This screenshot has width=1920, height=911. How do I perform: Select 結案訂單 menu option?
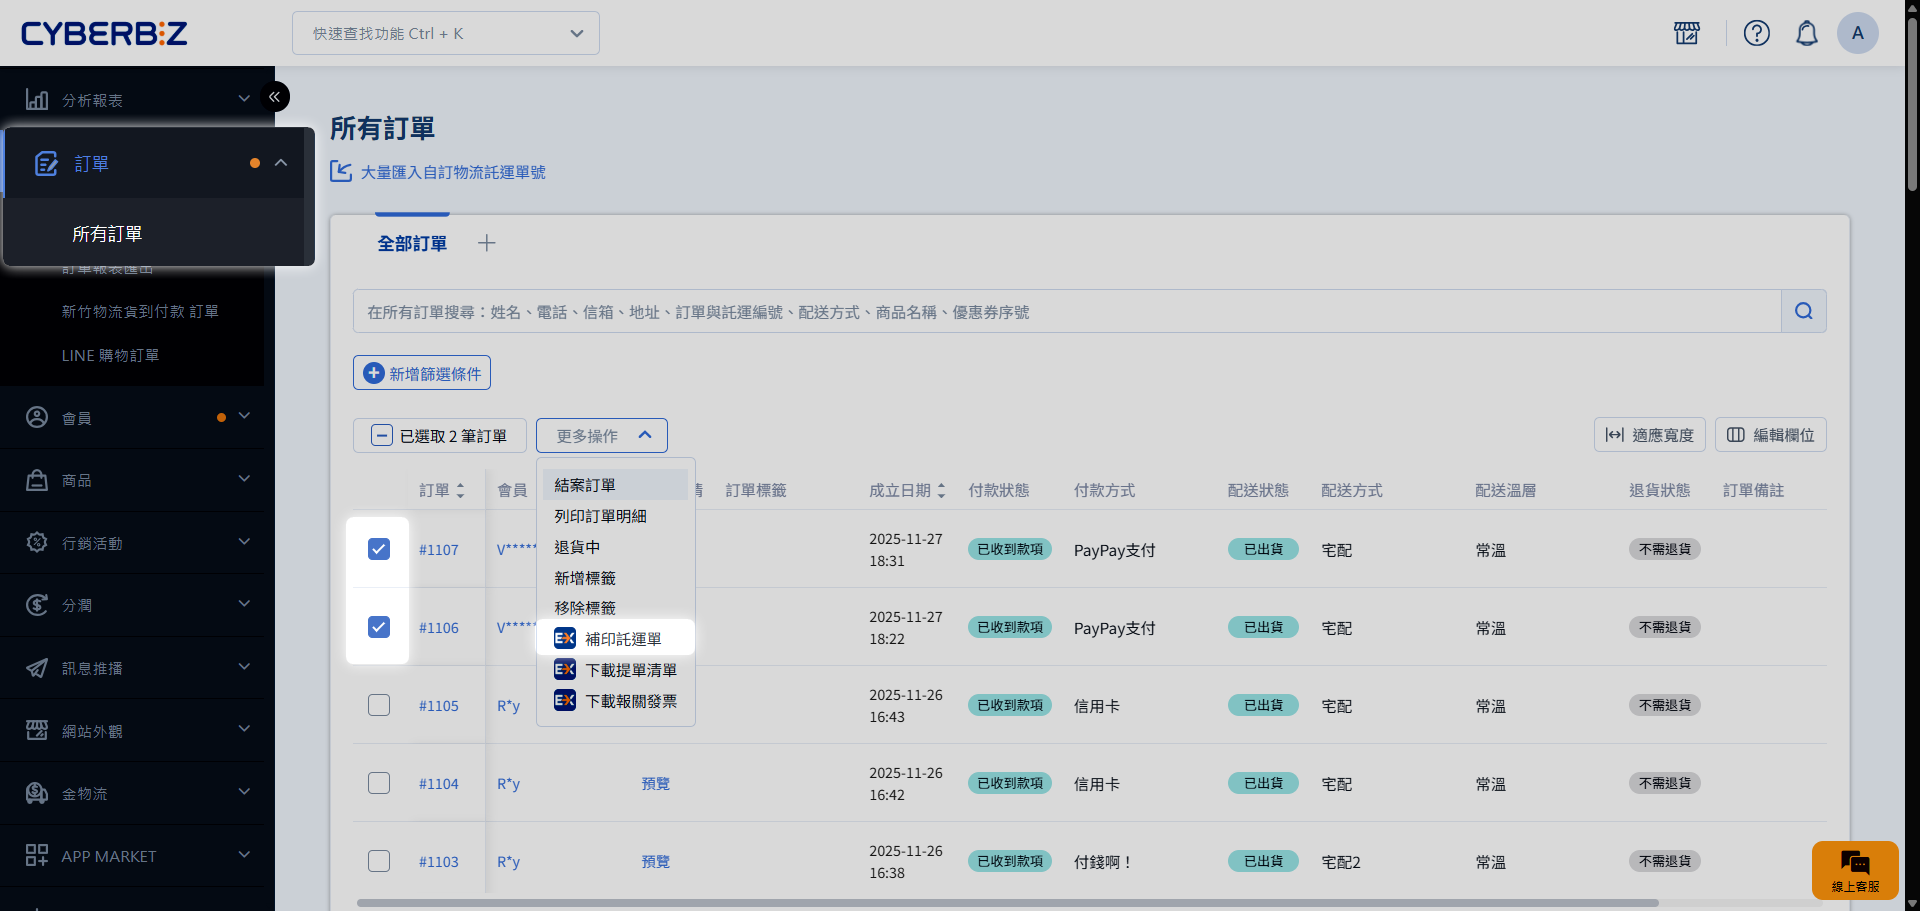(x=585, y=485)
